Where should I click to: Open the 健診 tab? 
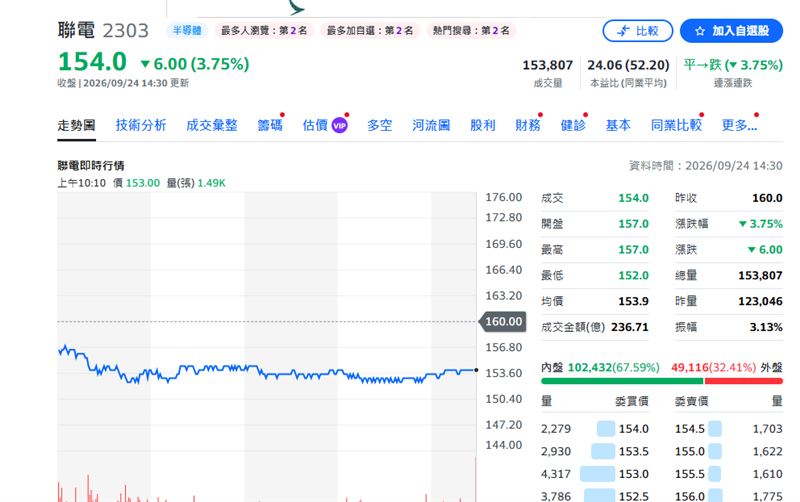(573, 126)
